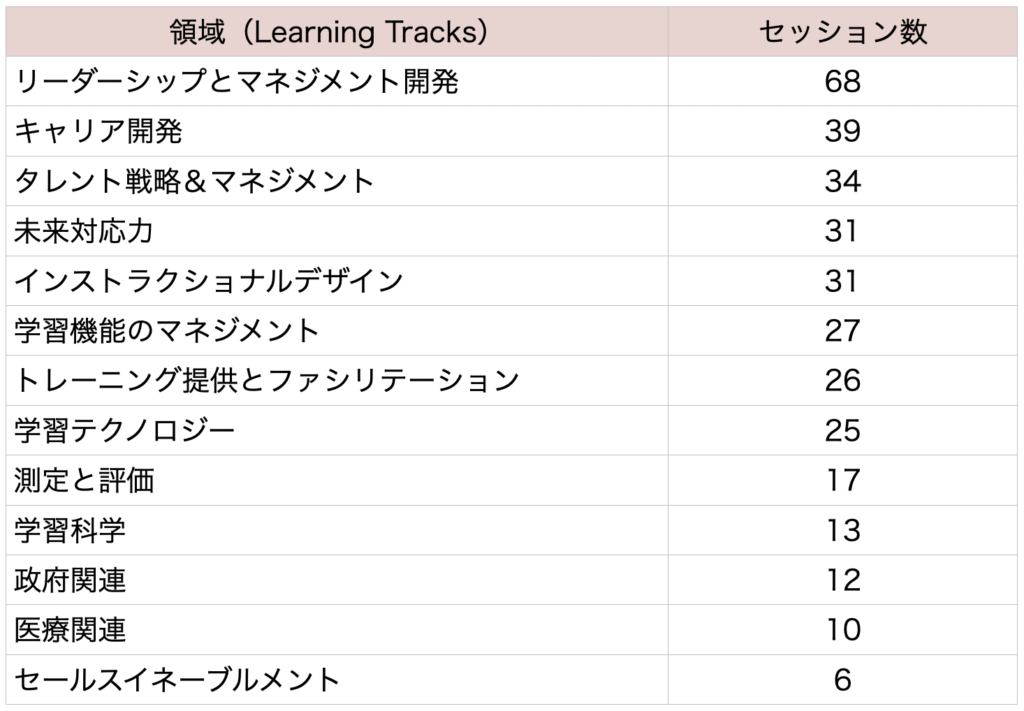Screen dimensions: 1024x711
Task: Select the キャリア開発 row label
Action: (x=337, y=131)
